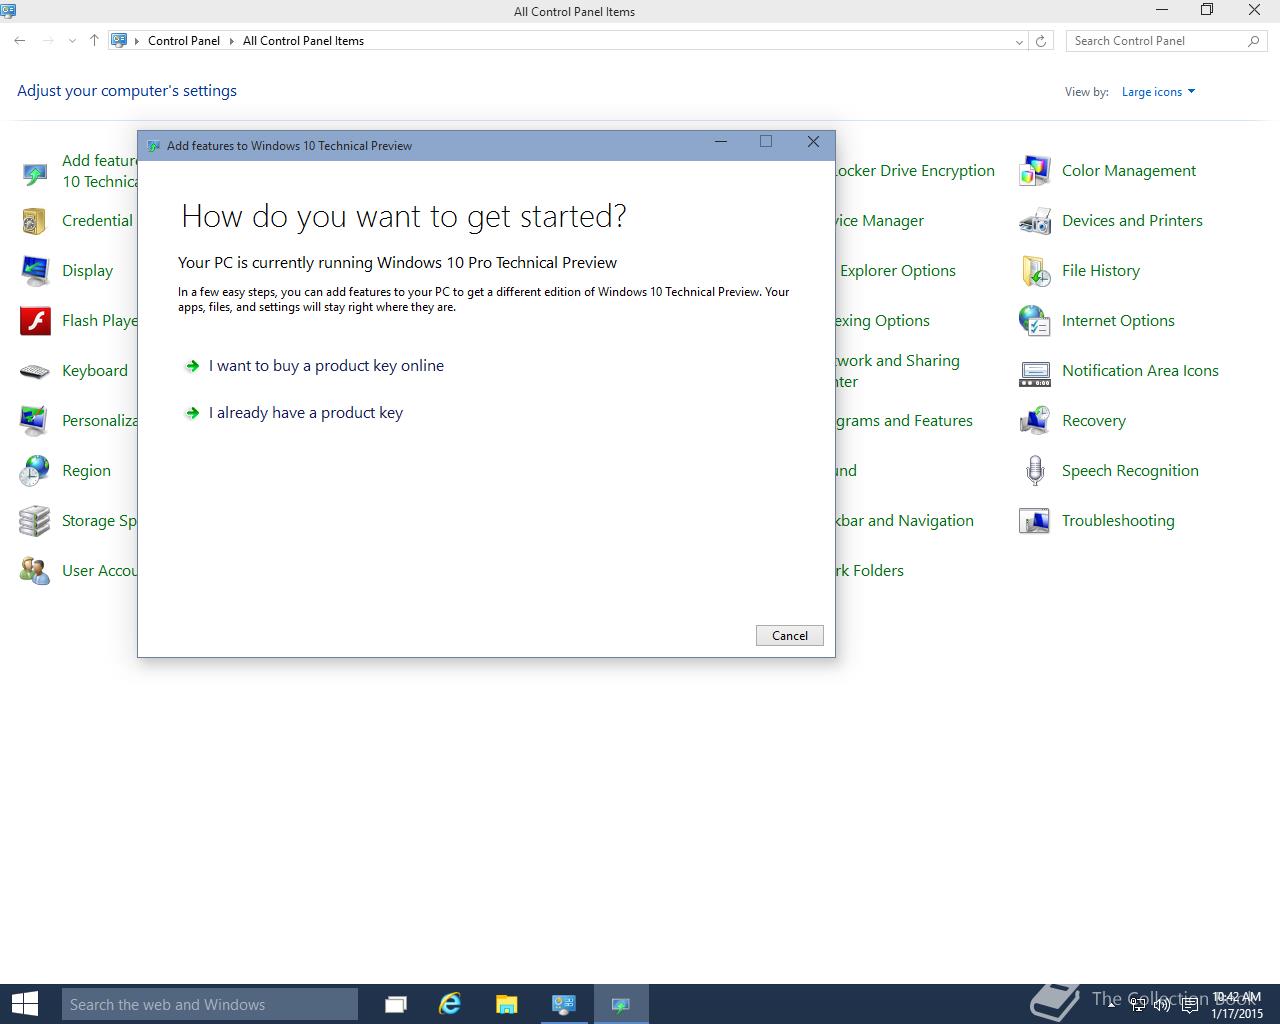Screen dimensions: 1280x1024
Task: Expand the address bar history dropdown
Action: coord(1019,41)
